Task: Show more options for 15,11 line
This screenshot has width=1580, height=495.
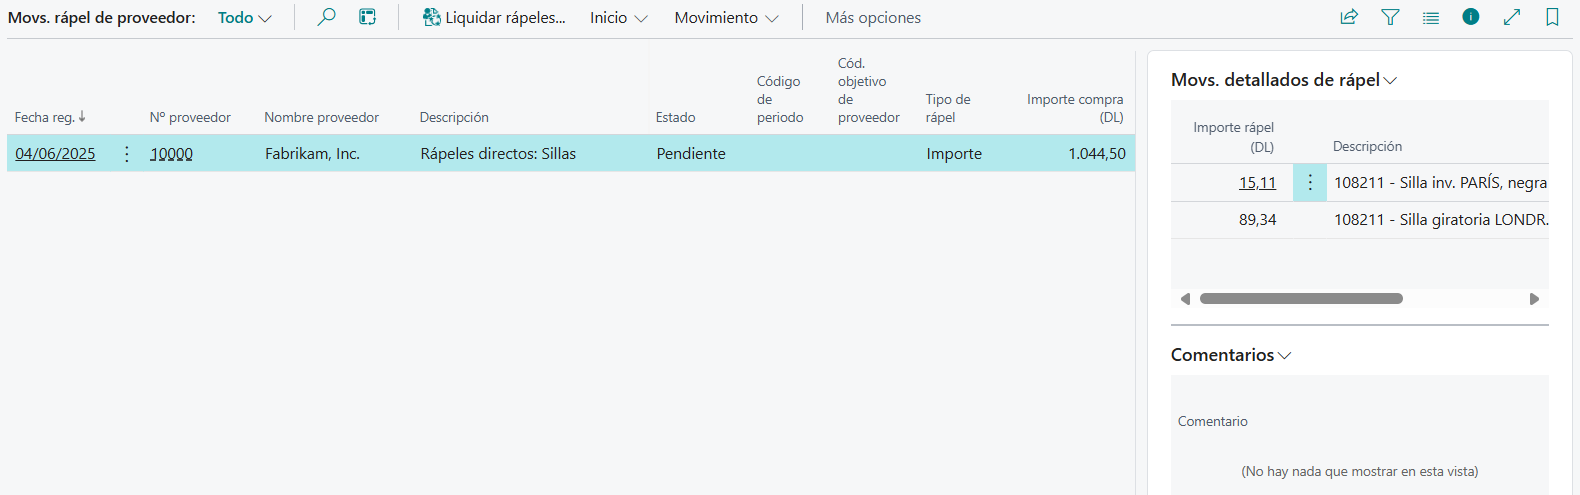Action: 1310,183
